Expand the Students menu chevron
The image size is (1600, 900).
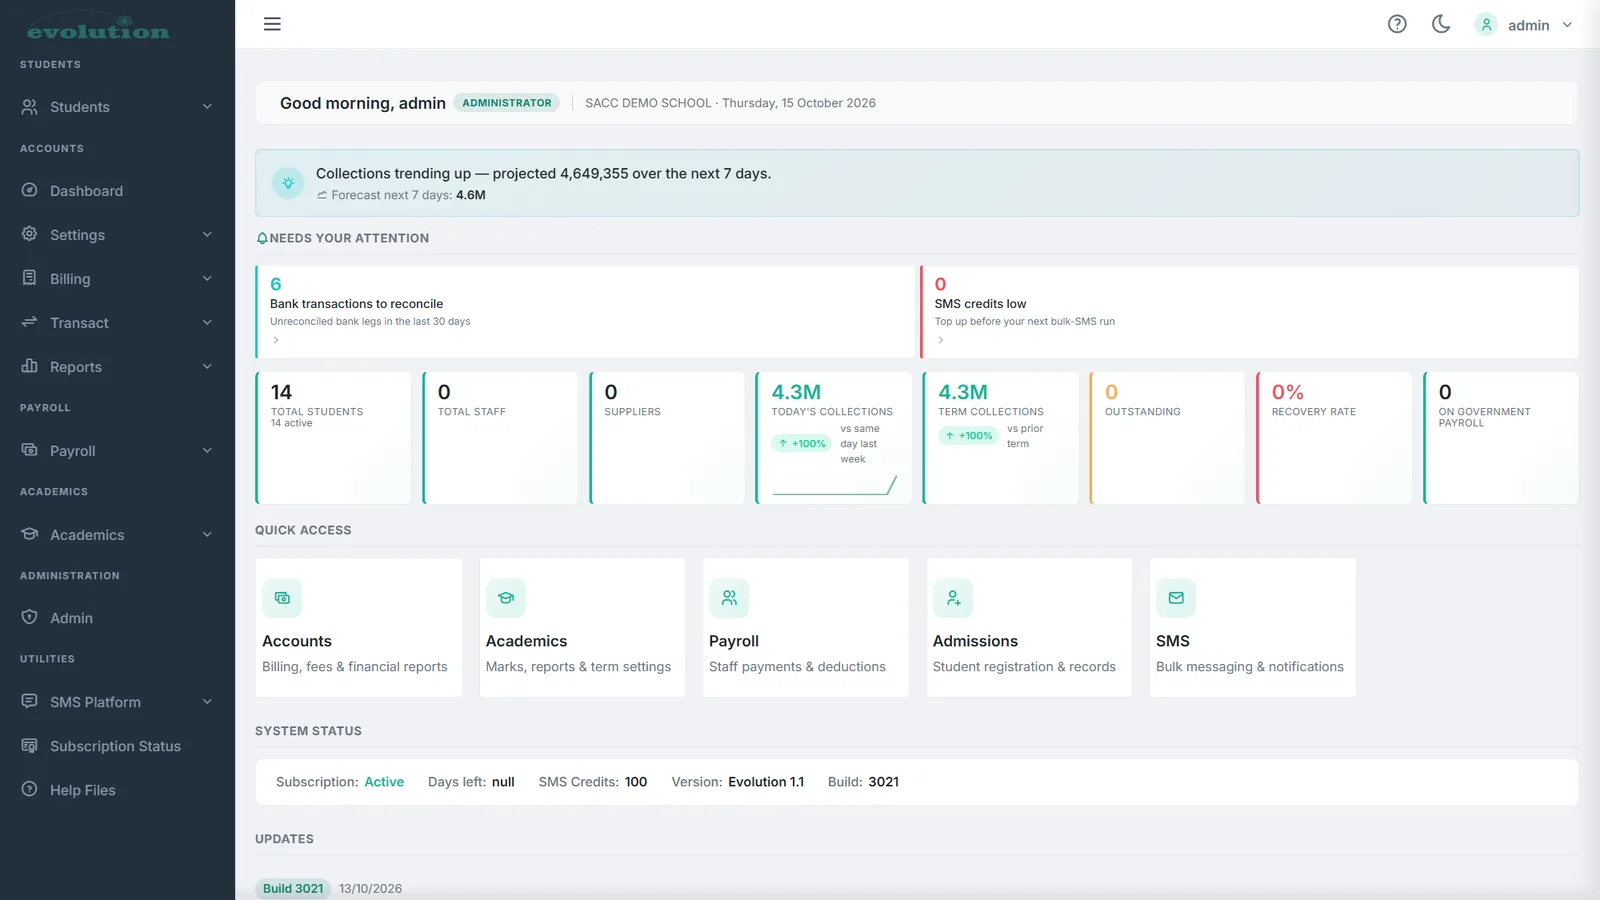point(207,107)
